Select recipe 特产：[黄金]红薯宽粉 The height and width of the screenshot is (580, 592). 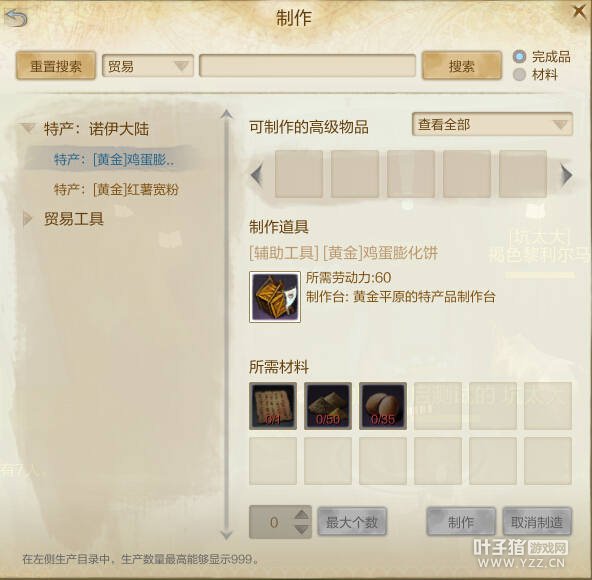116,189
